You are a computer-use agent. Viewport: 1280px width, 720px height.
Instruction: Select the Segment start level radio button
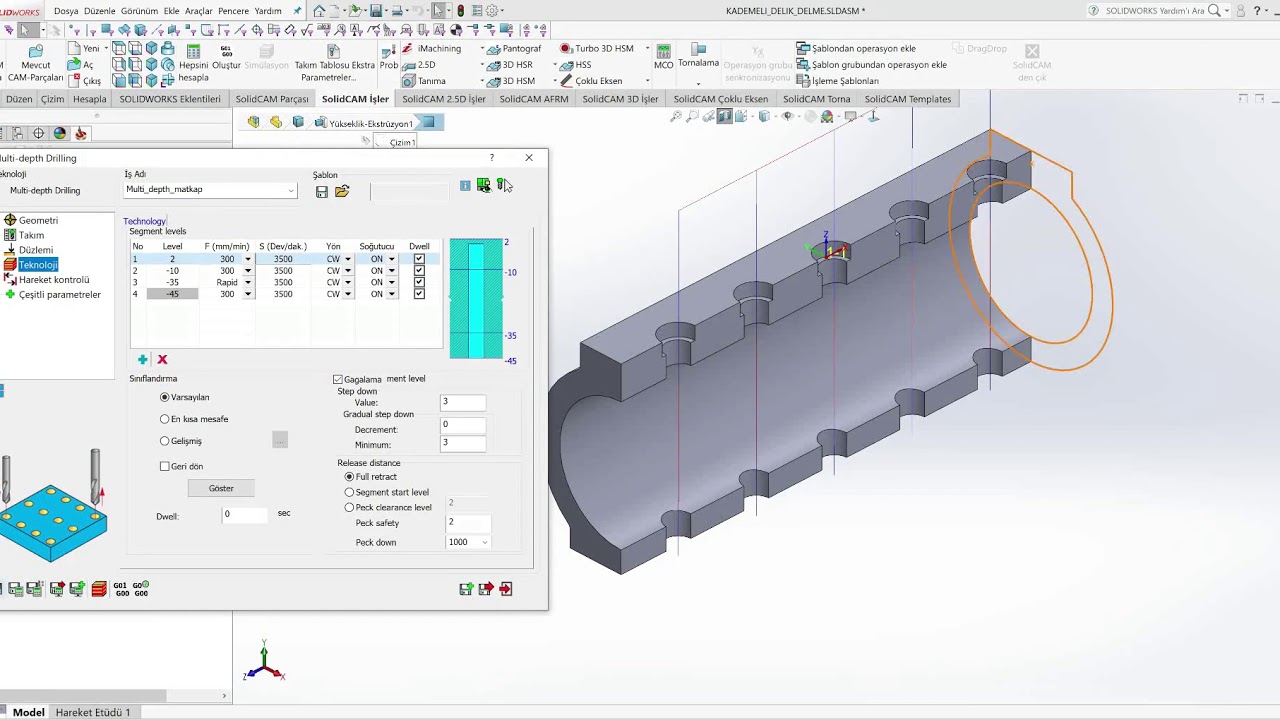point(349,492)
